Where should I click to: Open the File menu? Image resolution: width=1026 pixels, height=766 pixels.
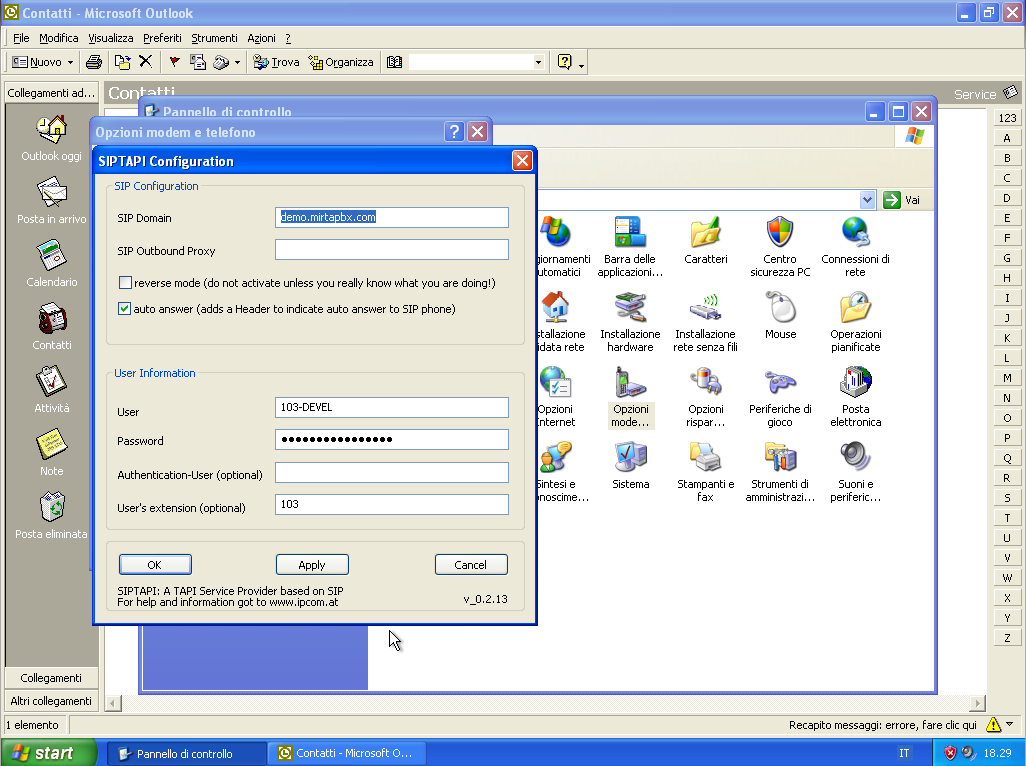click(21, 38)
